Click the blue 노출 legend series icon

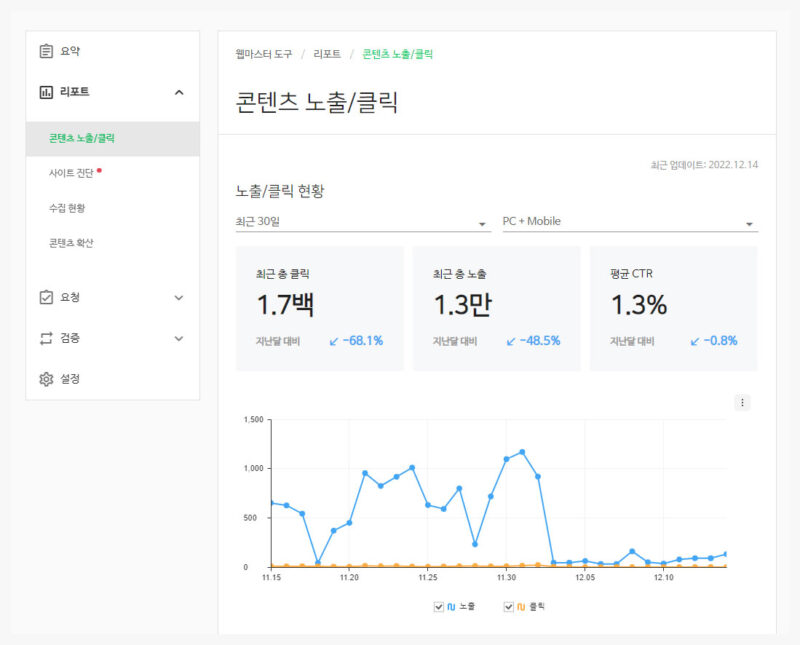pos(451,607)
